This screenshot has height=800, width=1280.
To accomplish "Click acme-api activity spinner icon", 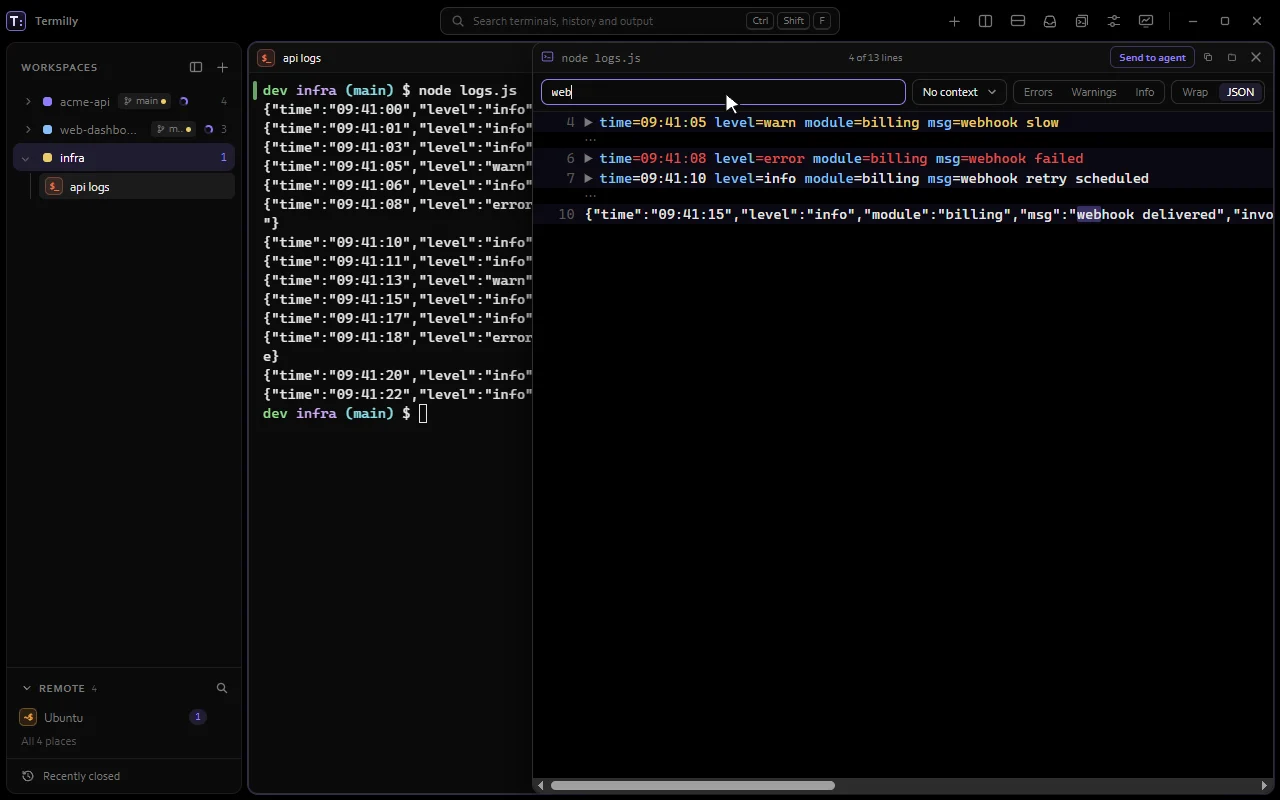I will point(183,101).
